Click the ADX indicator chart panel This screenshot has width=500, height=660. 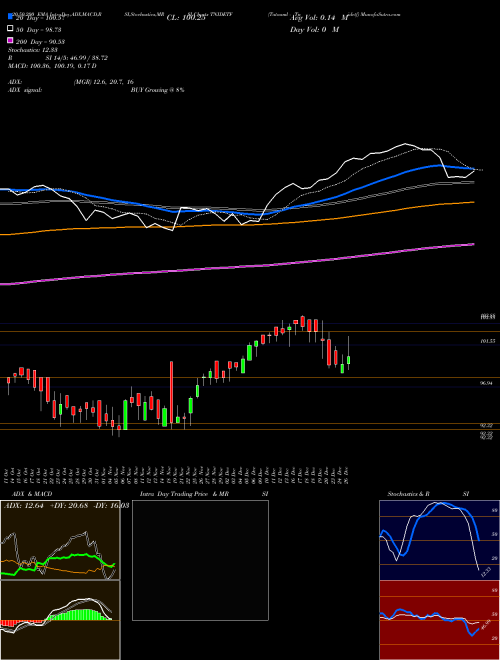[60, 540]
